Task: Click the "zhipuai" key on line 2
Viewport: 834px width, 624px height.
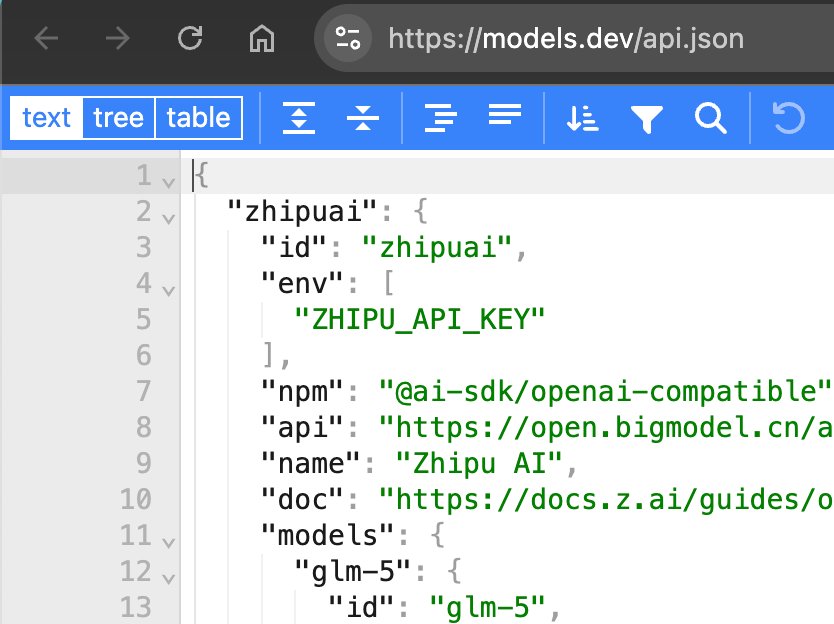Action: point(303,212)
